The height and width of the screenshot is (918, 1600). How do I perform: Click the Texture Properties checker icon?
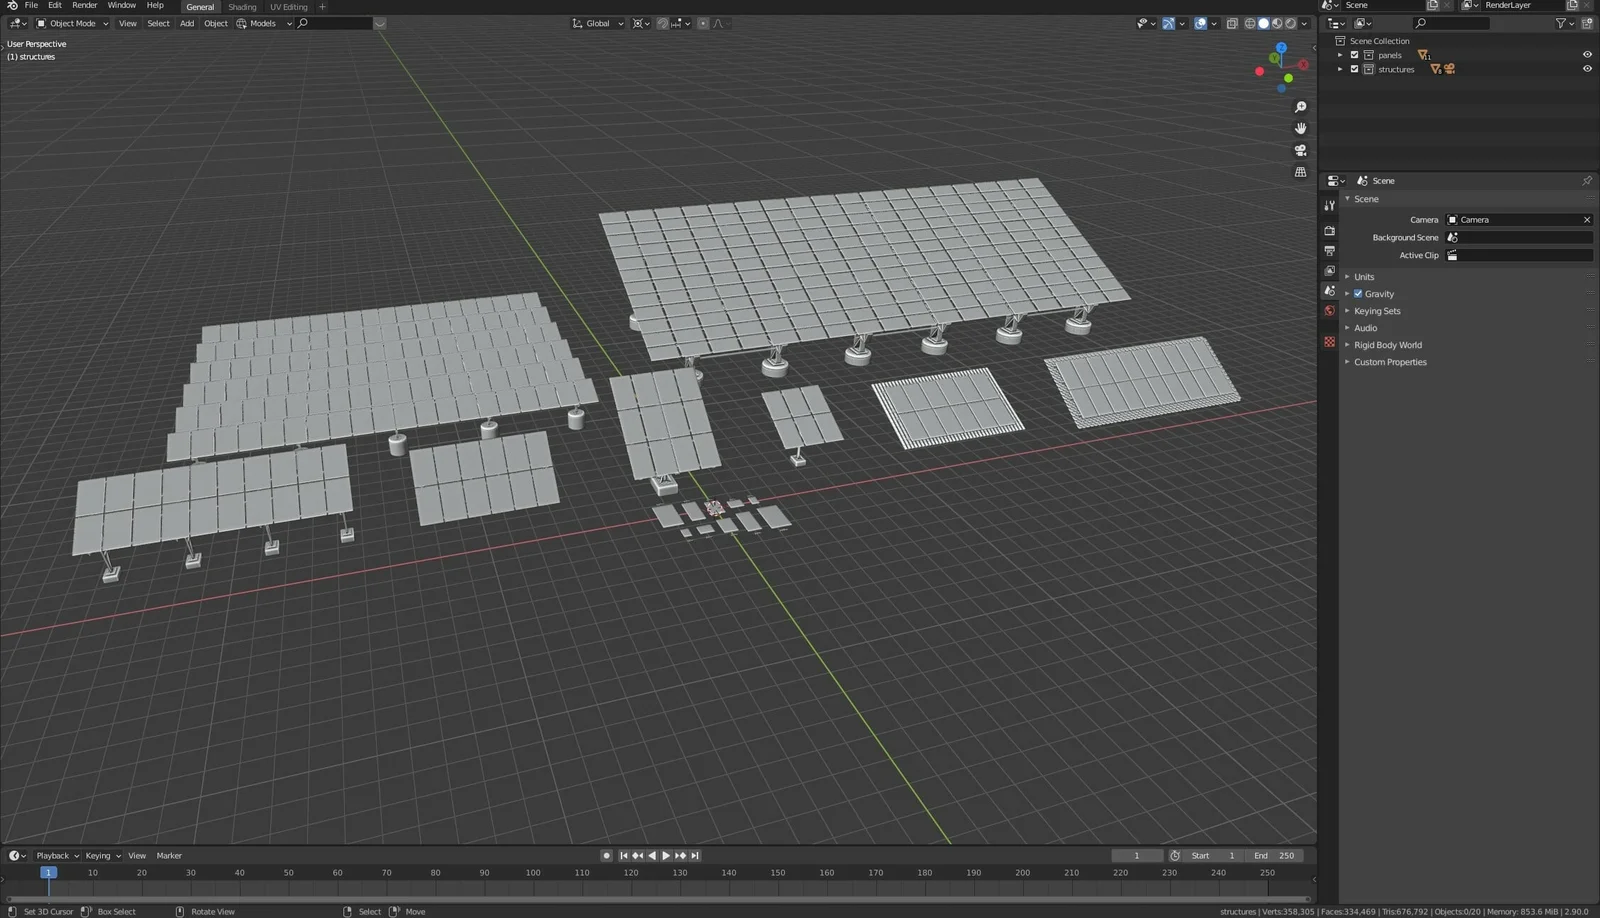(x=1329, y=341)
